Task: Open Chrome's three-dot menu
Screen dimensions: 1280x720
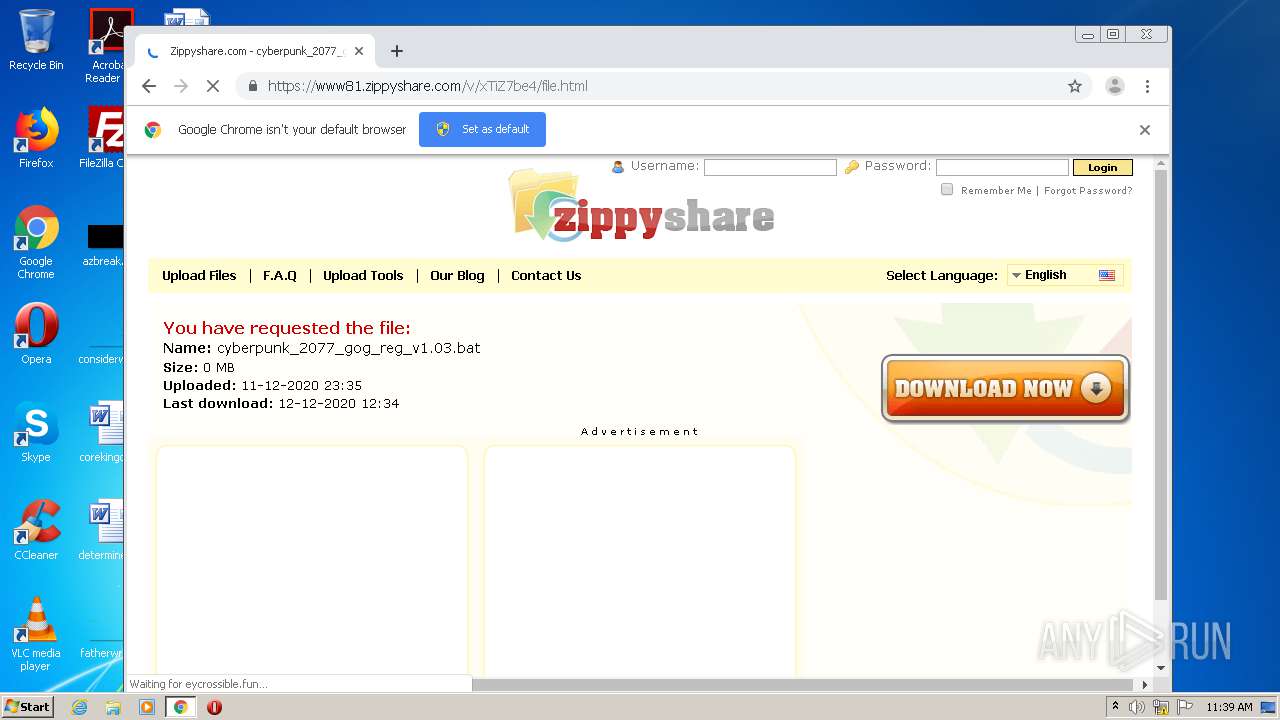Action: point(1147,86)
